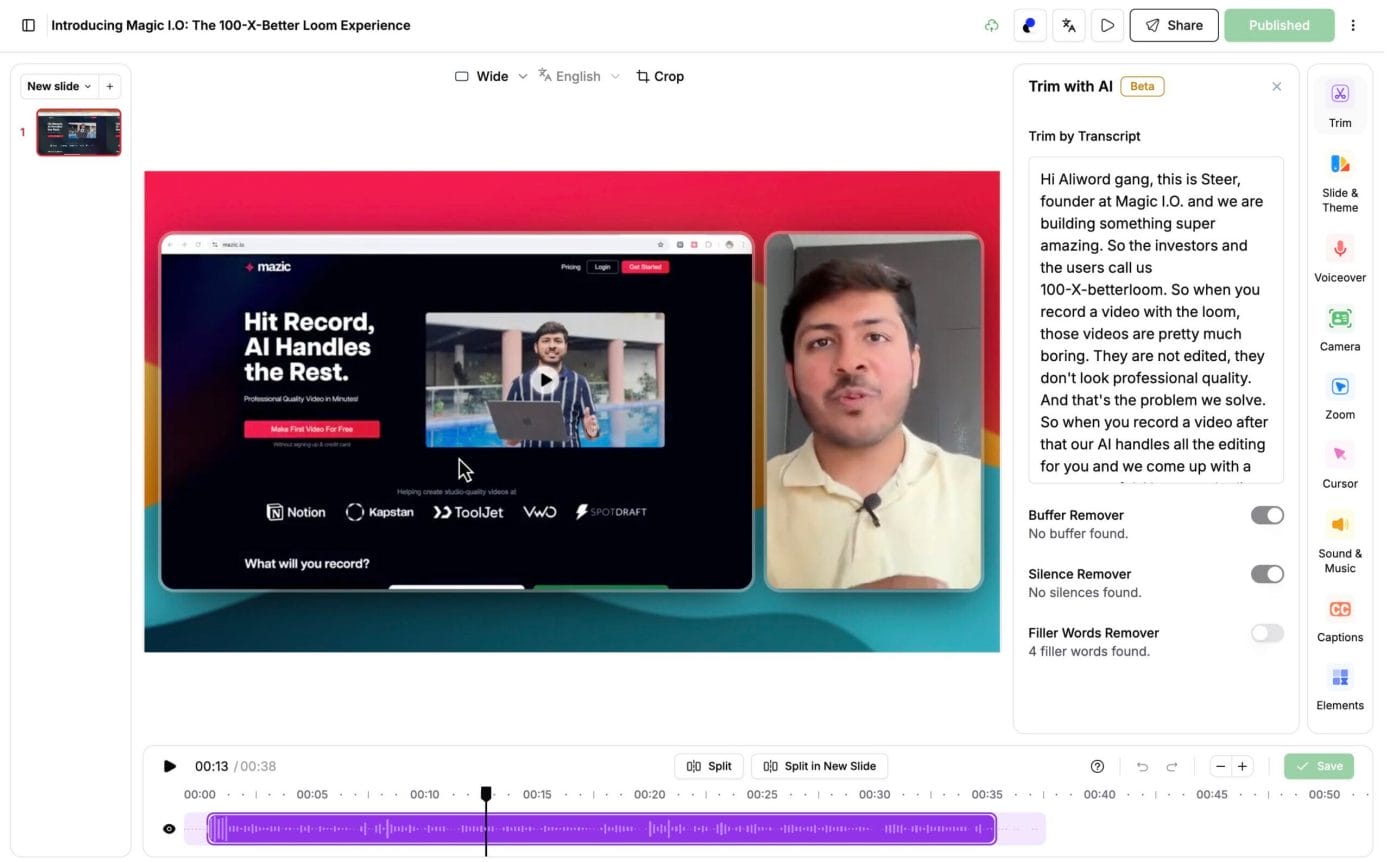
Task: Open the Captions tool
Action: click(1339, 619)
